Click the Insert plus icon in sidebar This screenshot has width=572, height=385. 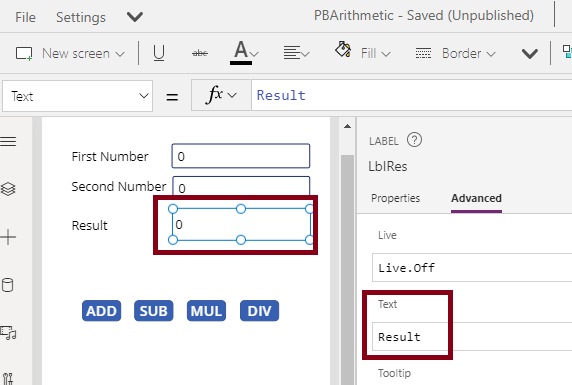point(8,237)
